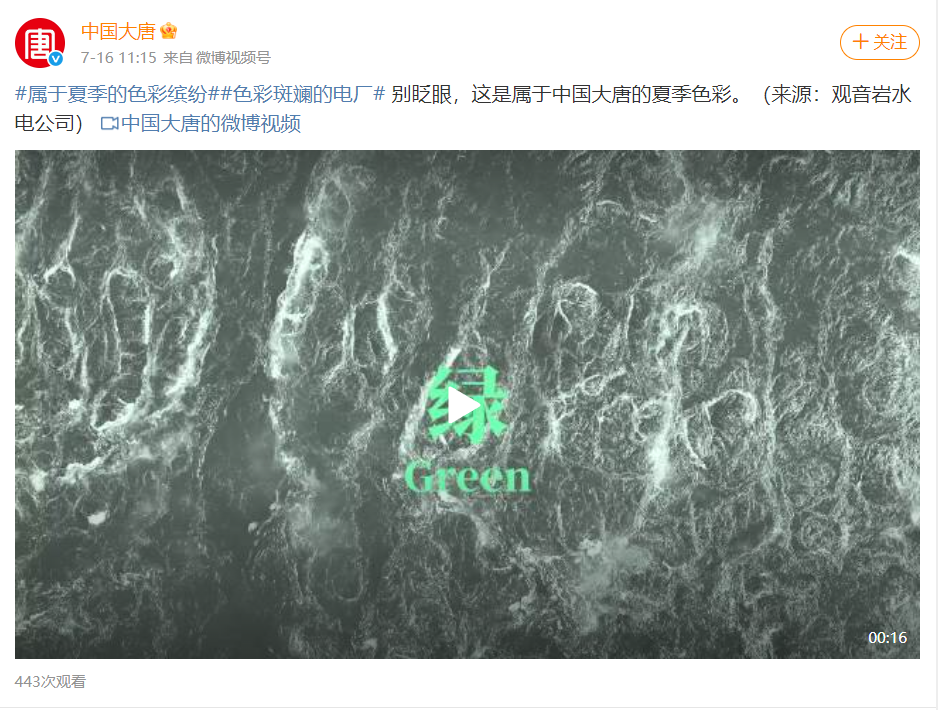
Task: Click the 00:16 video duration label
Action: pos(887,638)
